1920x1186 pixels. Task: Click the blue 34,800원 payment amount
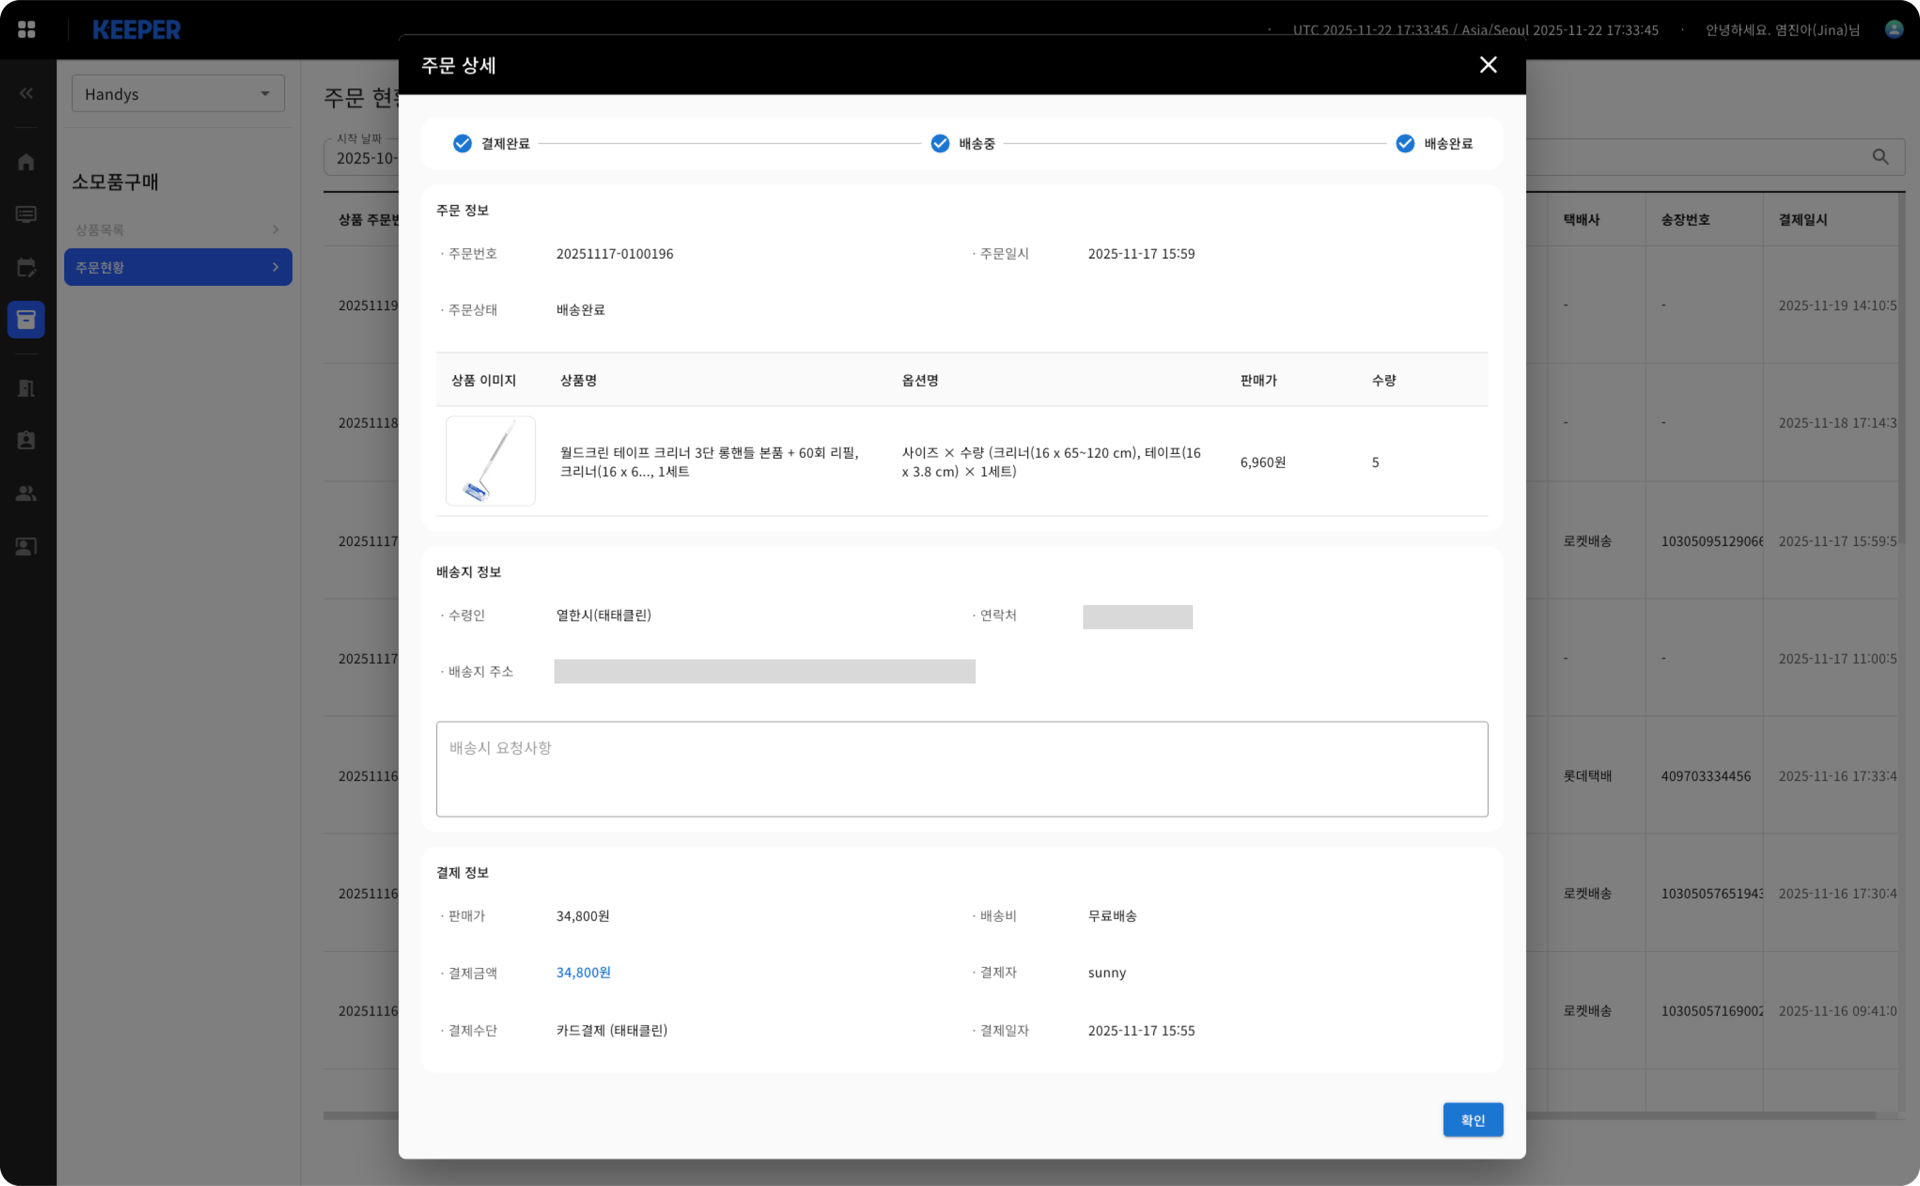[x=583, y=972]
